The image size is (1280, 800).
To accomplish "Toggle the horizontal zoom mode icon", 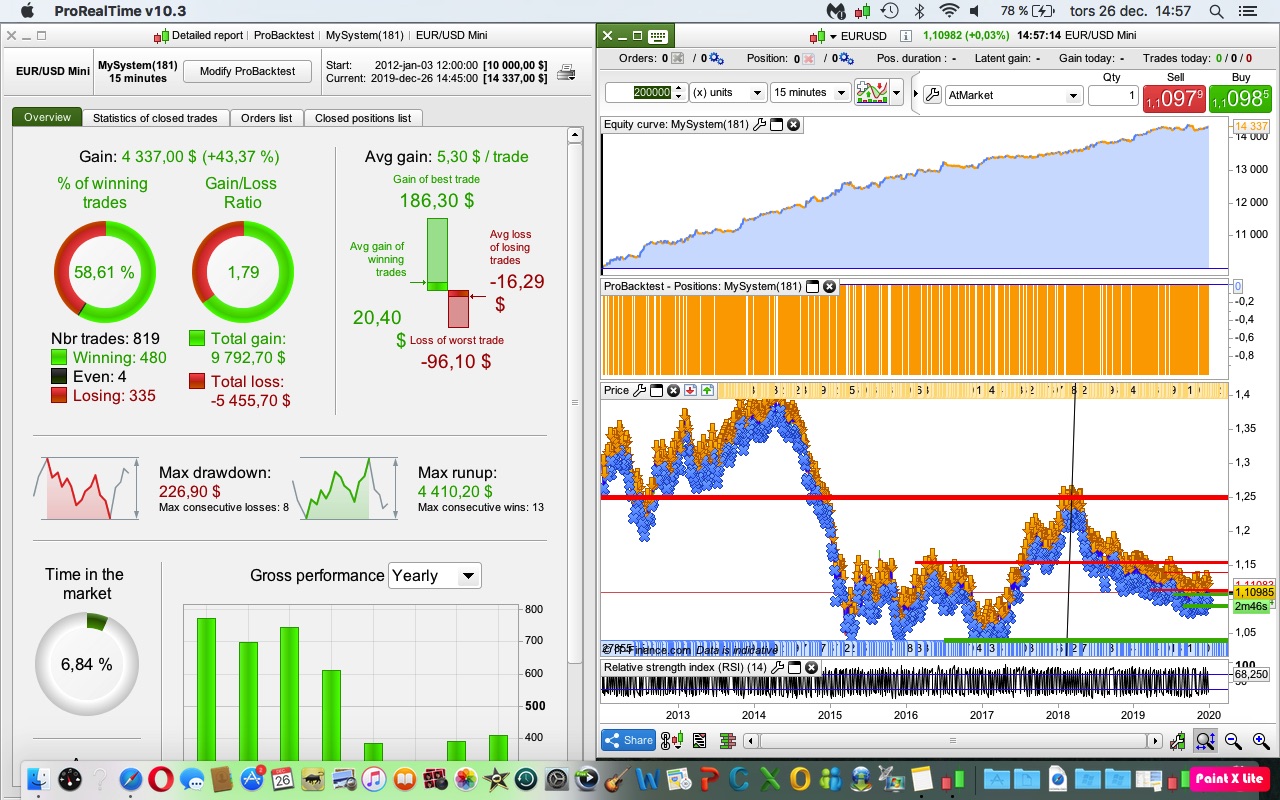I will click(1205, 741).
